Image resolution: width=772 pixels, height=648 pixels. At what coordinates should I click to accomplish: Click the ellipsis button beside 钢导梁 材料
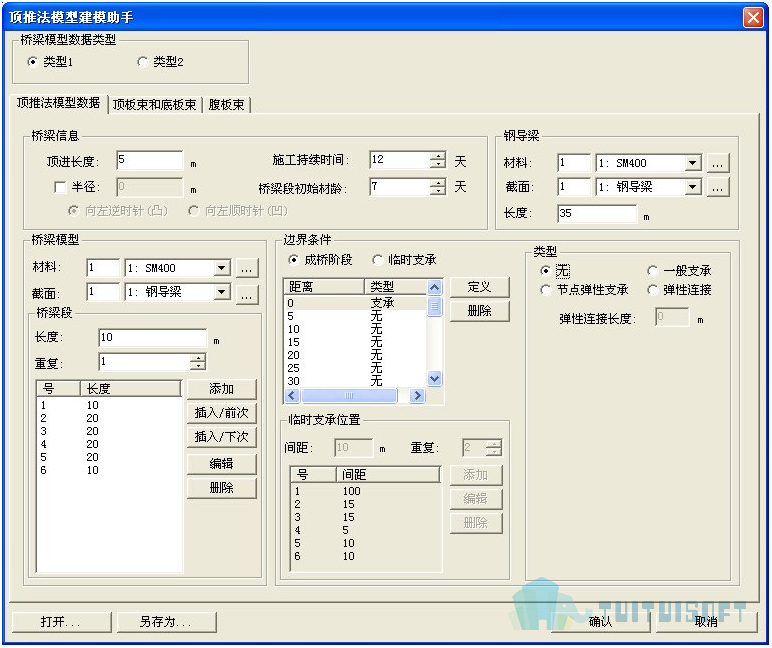718,163
